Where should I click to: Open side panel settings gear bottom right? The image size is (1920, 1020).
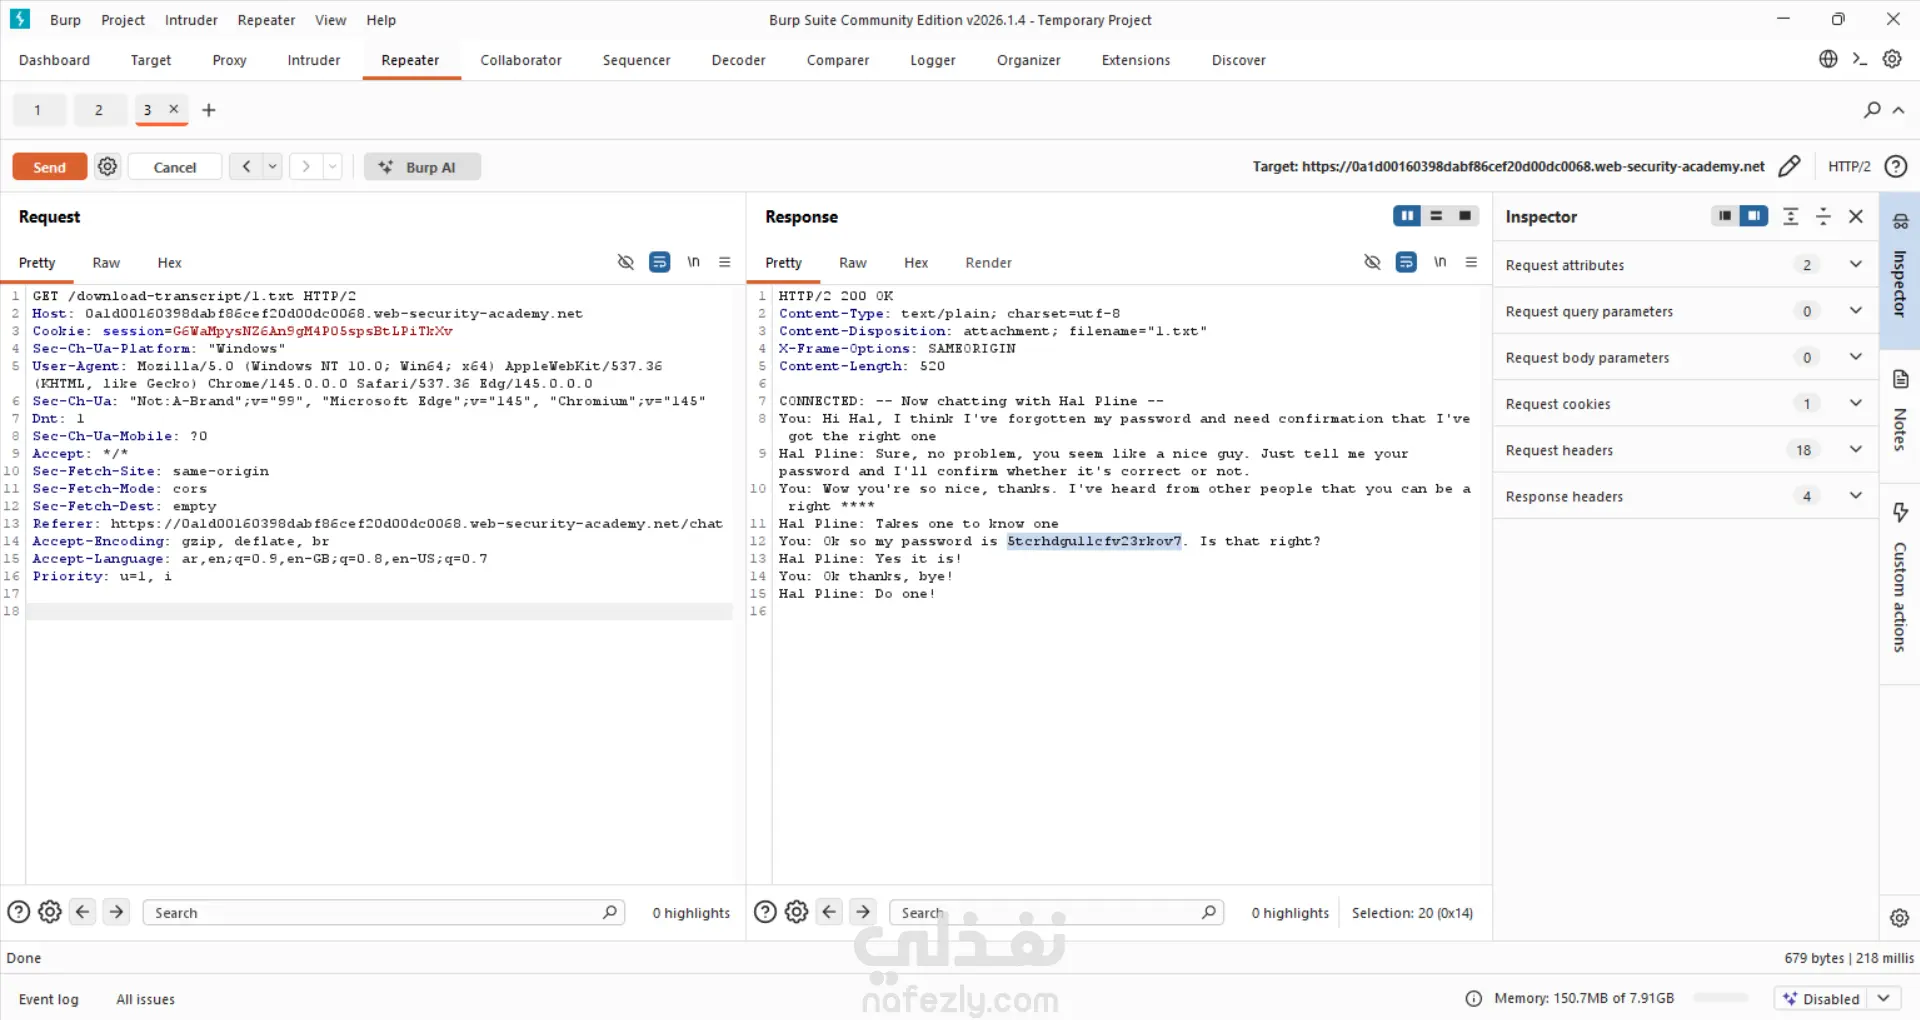pos(1900,917)
